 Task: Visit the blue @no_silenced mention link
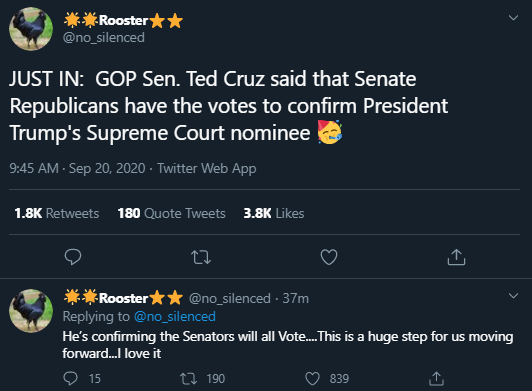tap(175, 316)
